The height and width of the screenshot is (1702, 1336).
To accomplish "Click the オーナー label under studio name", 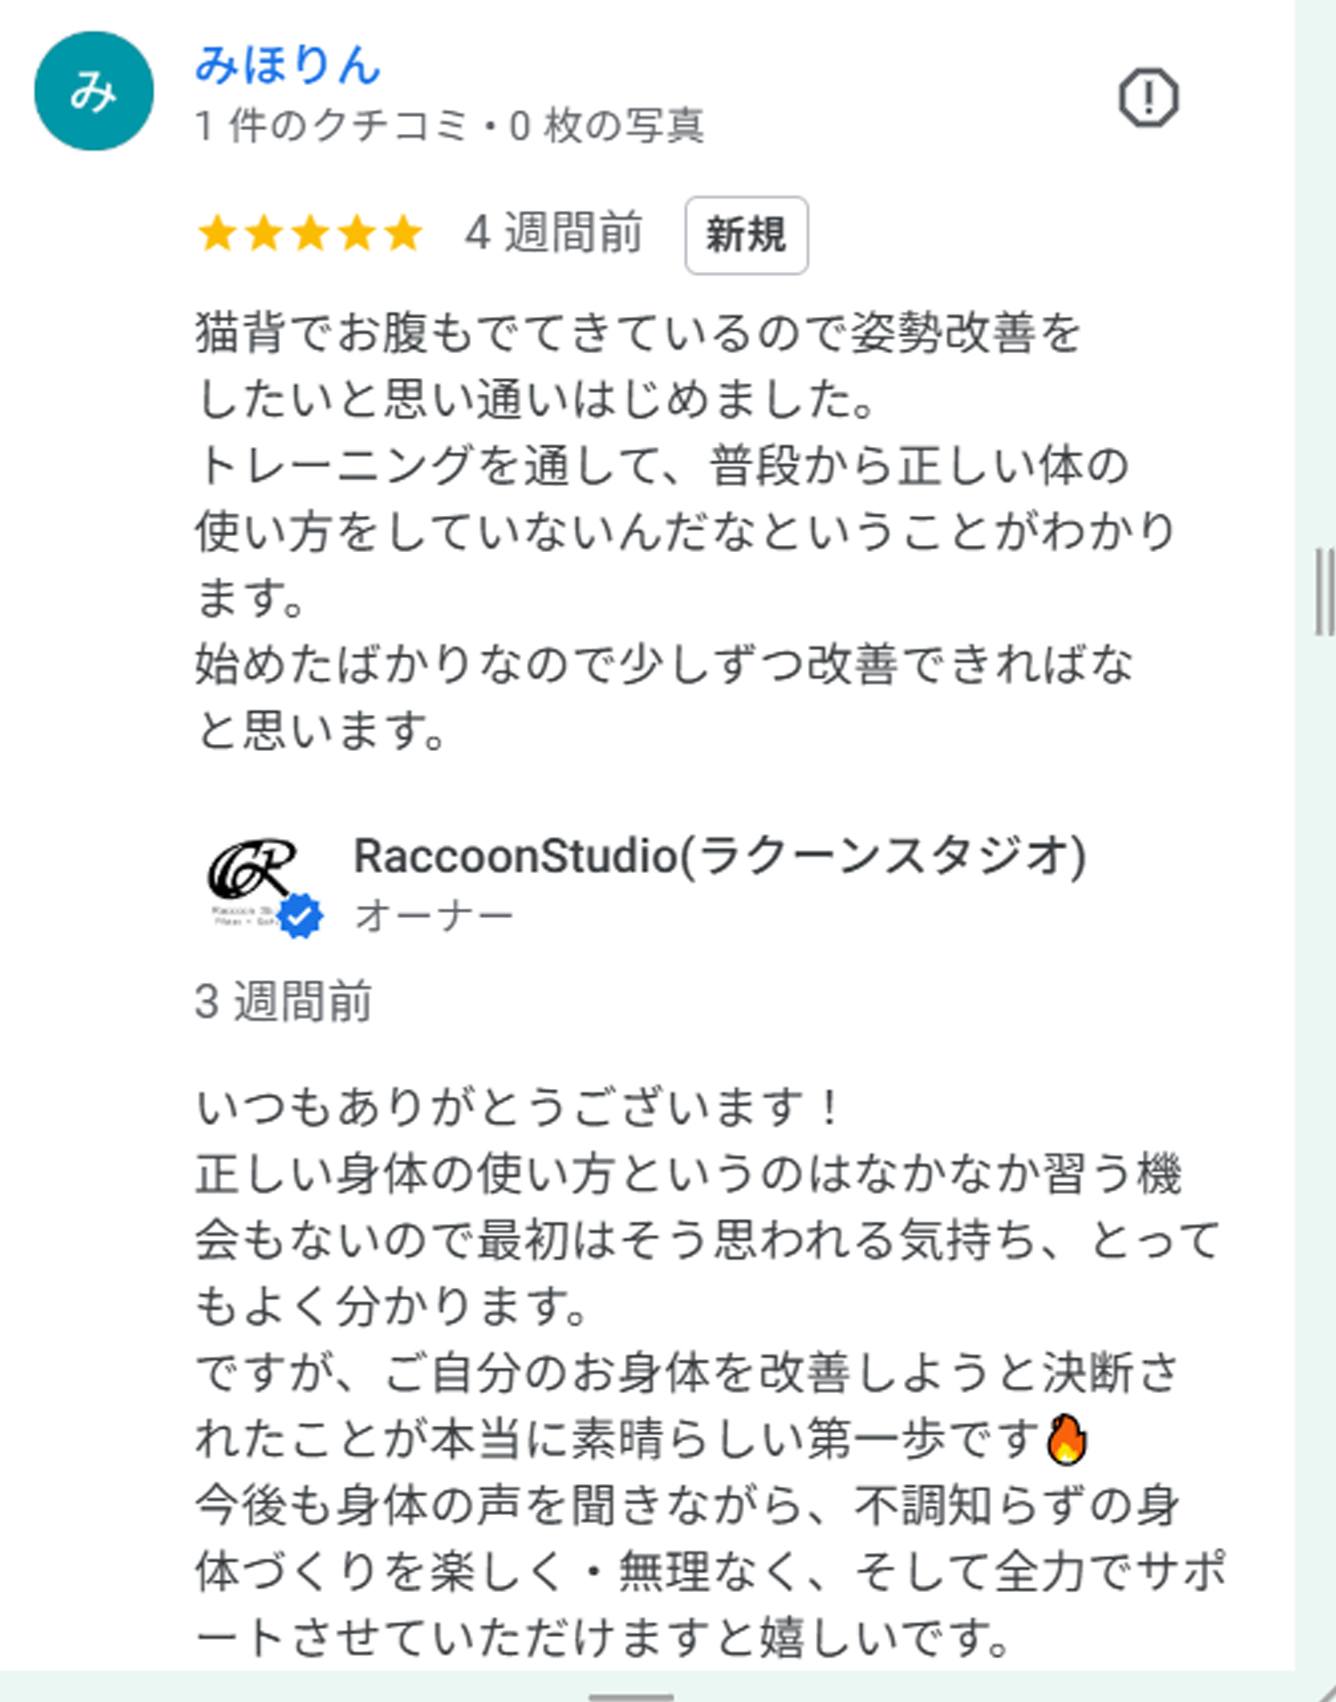I will point(434,915).
